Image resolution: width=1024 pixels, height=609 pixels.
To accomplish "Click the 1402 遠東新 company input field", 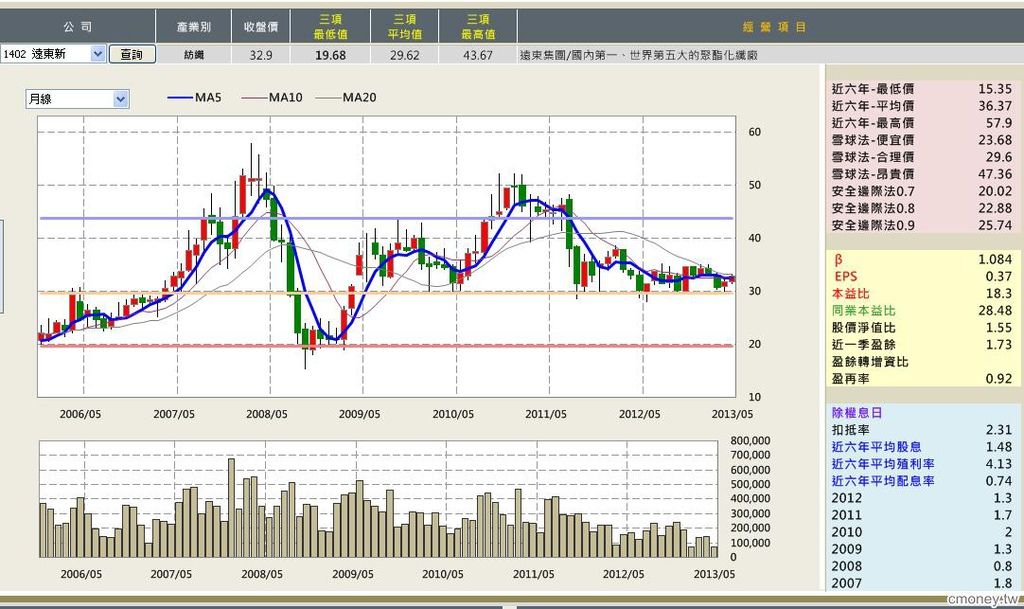I will pyautogui.click(x=46, y=54).
